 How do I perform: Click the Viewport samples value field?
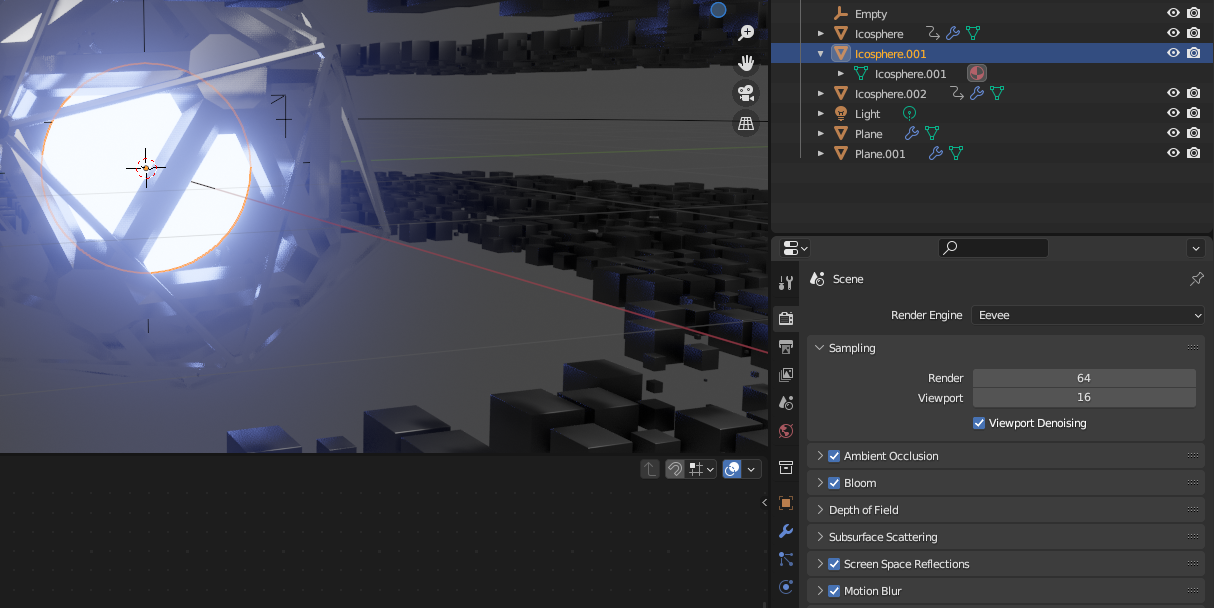coord(1084,397)
